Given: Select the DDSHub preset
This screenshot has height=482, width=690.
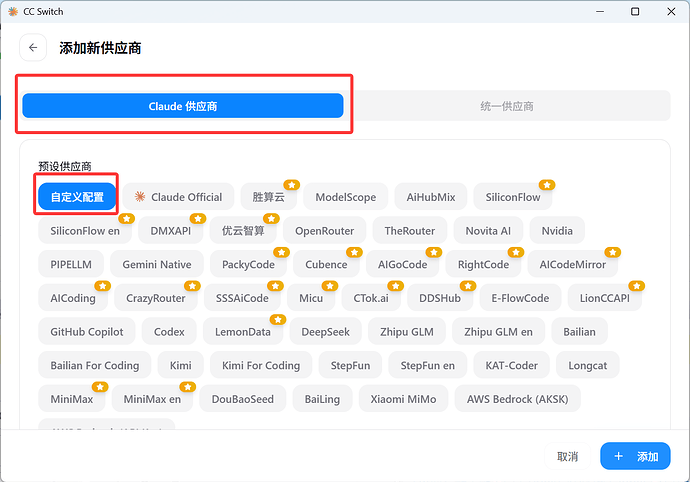Looking at the screenshot, I should tap(440, 298).
